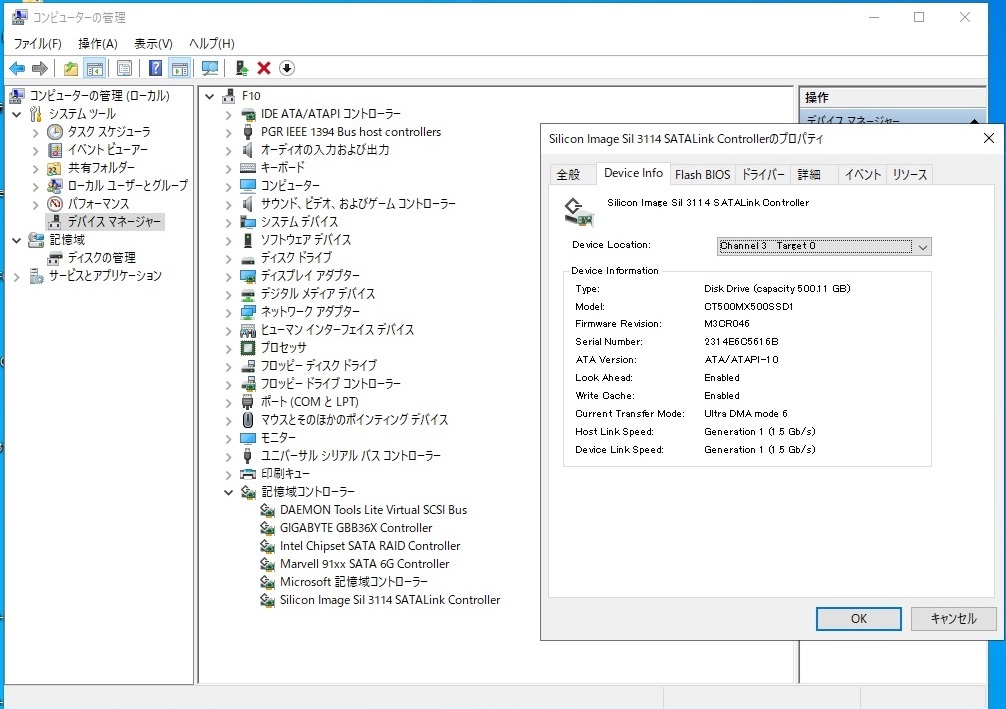Close the Sil 3114 properties dialog
The width and height of the screenshot is (1006, 709).
coord(989,138)
